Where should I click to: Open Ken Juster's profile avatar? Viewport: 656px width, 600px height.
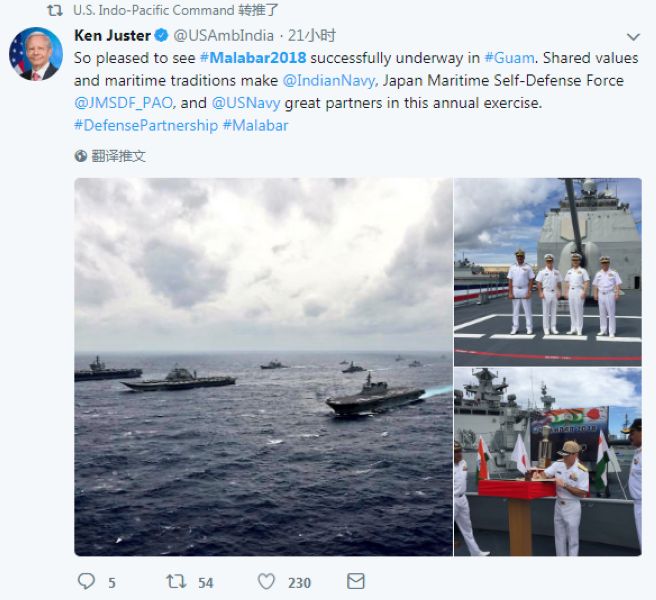[36, 54]
